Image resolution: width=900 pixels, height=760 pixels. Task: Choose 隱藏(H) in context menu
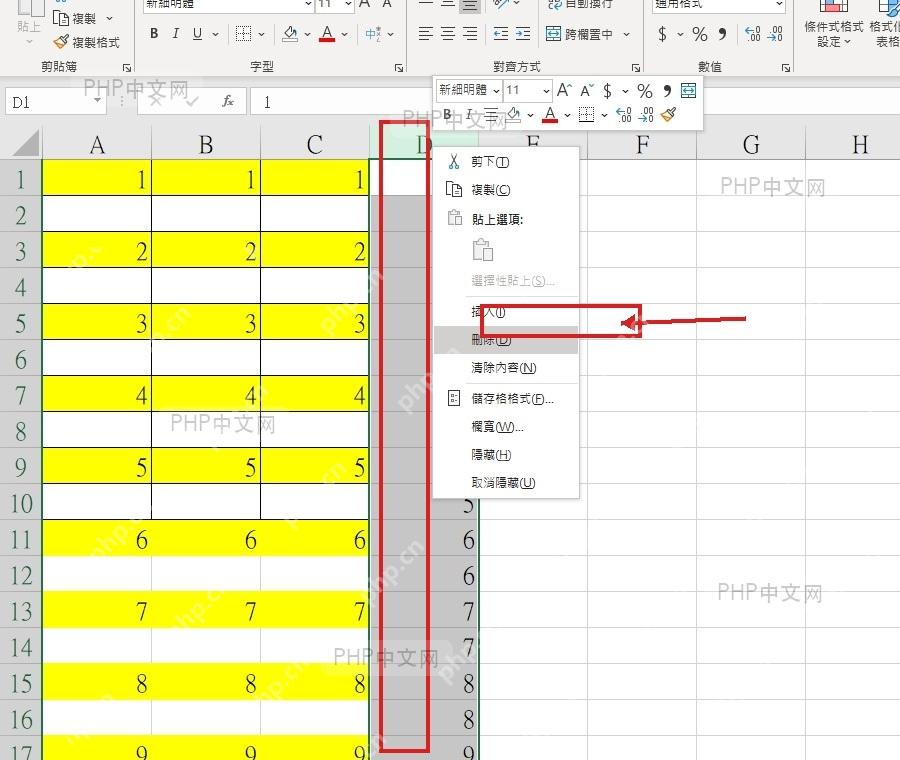(x=506, y=455)
